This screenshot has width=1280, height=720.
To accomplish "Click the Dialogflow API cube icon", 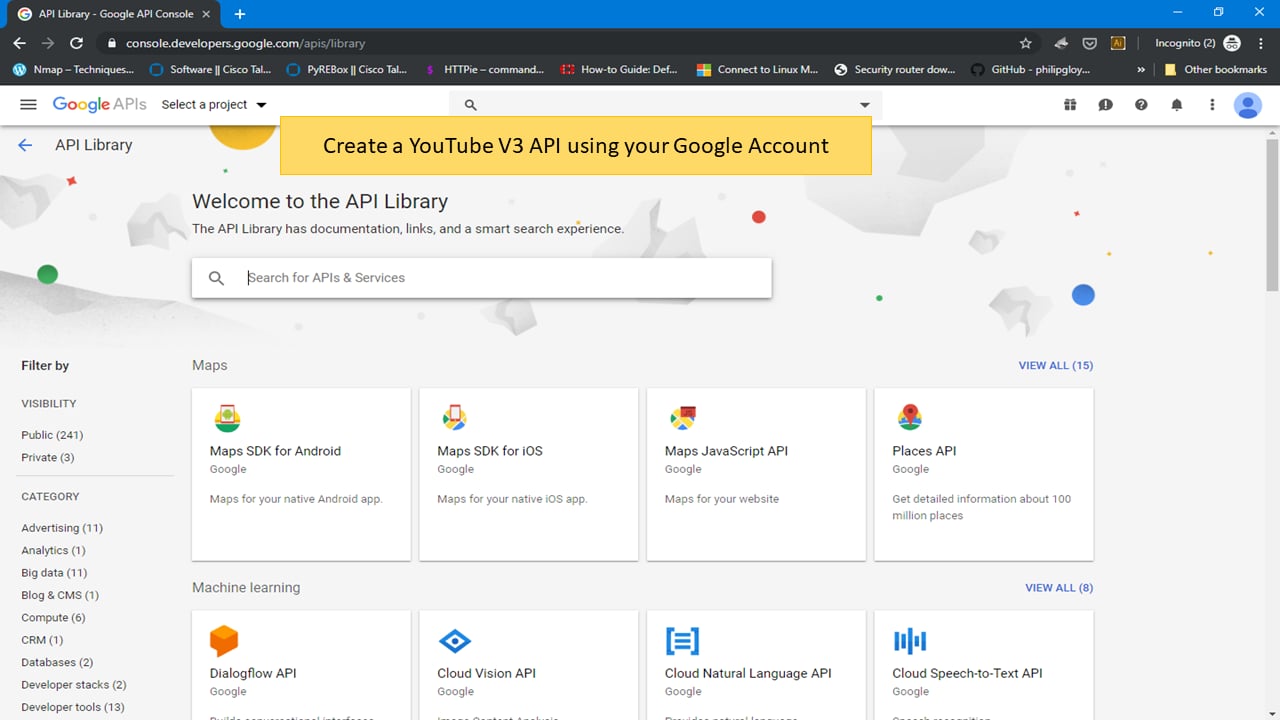I will coord(224,640).
